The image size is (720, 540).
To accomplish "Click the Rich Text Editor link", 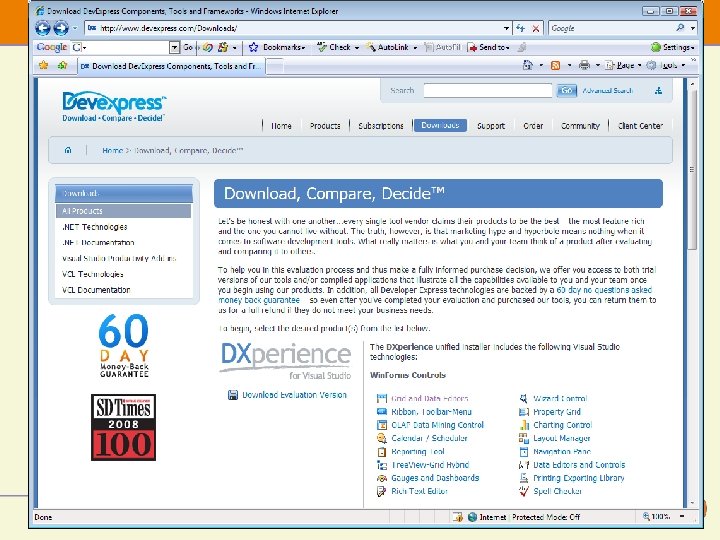I will [x=419, y=491].
